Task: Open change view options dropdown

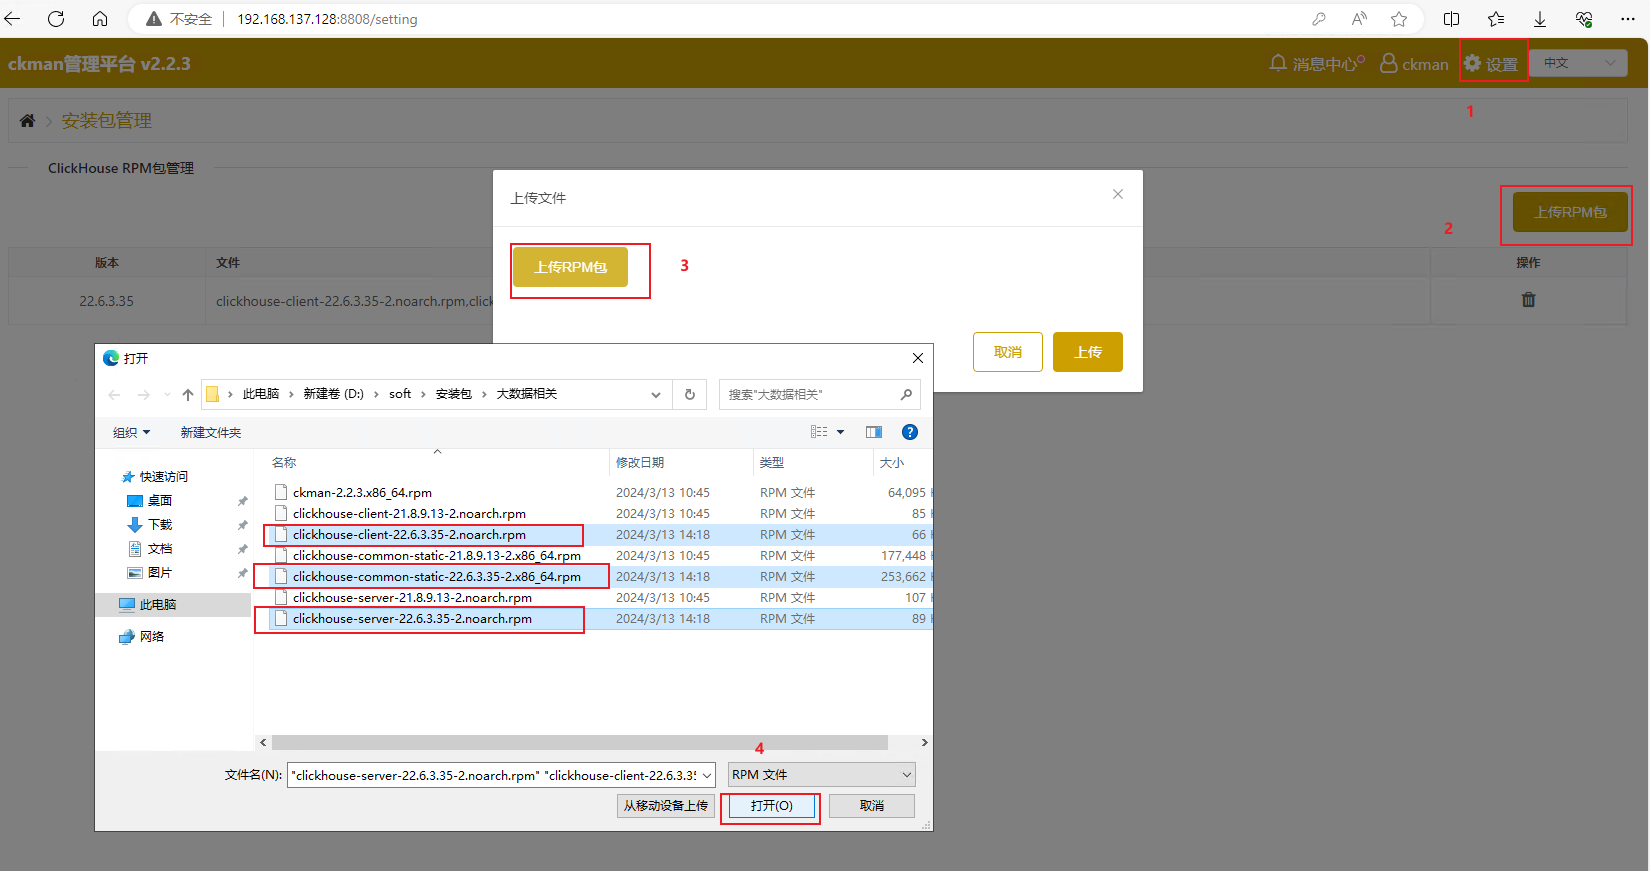Action: tap(840, 432)
